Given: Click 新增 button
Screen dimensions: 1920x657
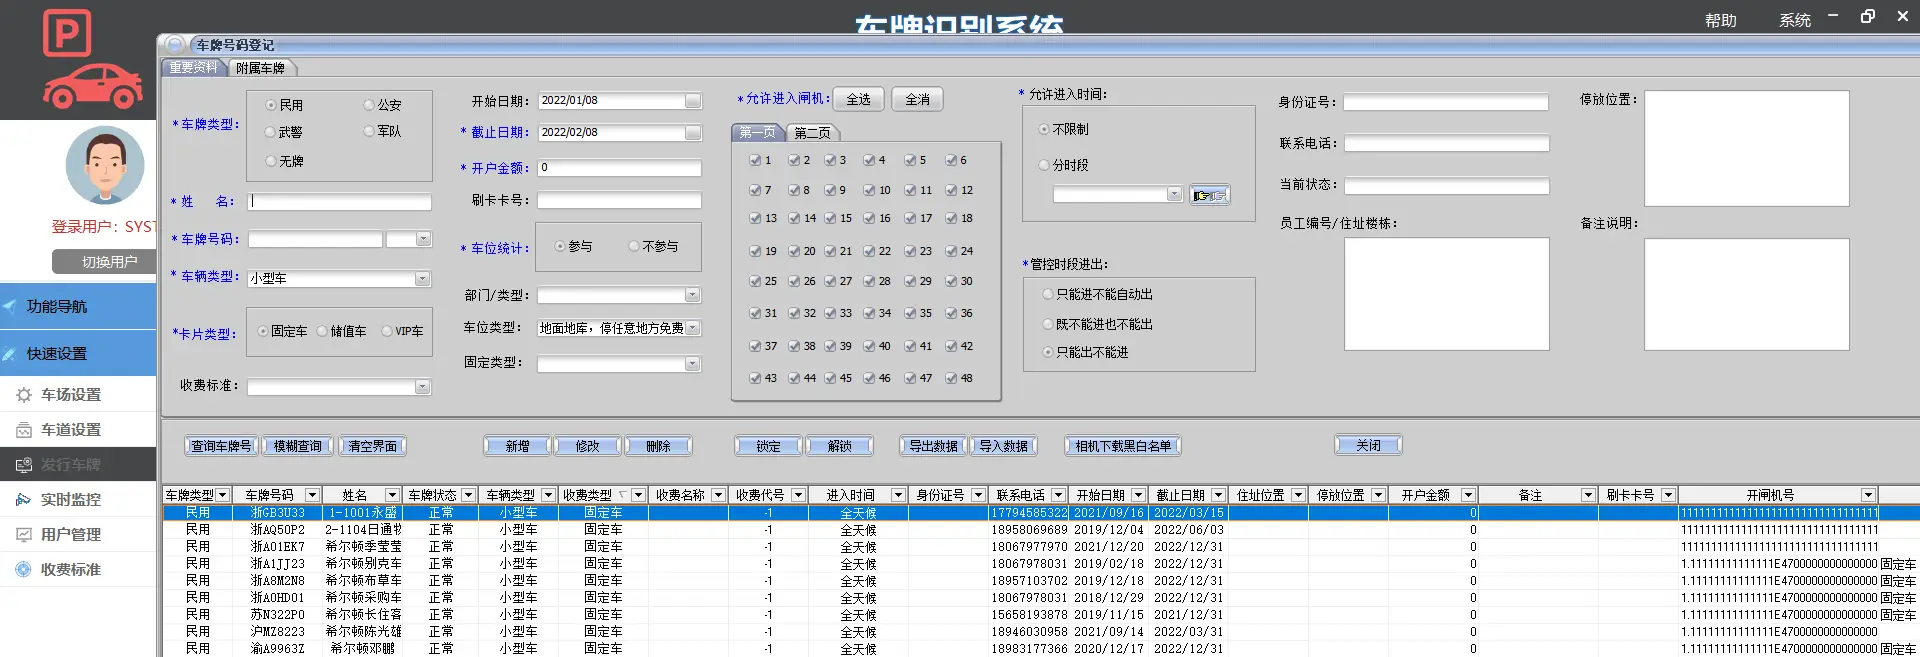Looking at the screenshot, I should pos(518,446).
